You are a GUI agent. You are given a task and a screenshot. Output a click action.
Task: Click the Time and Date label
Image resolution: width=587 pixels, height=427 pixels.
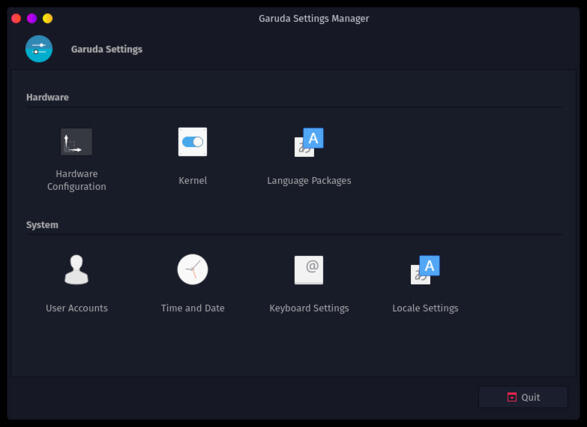click(192, 308)
